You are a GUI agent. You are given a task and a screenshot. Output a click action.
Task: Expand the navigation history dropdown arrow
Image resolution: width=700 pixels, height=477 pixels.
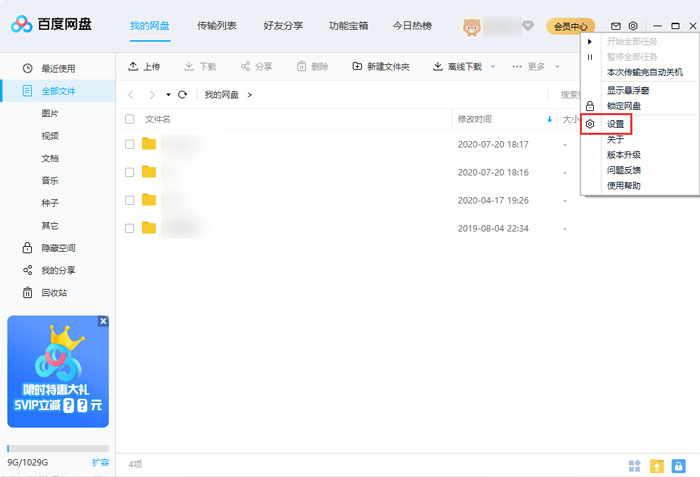click(168, 95)
